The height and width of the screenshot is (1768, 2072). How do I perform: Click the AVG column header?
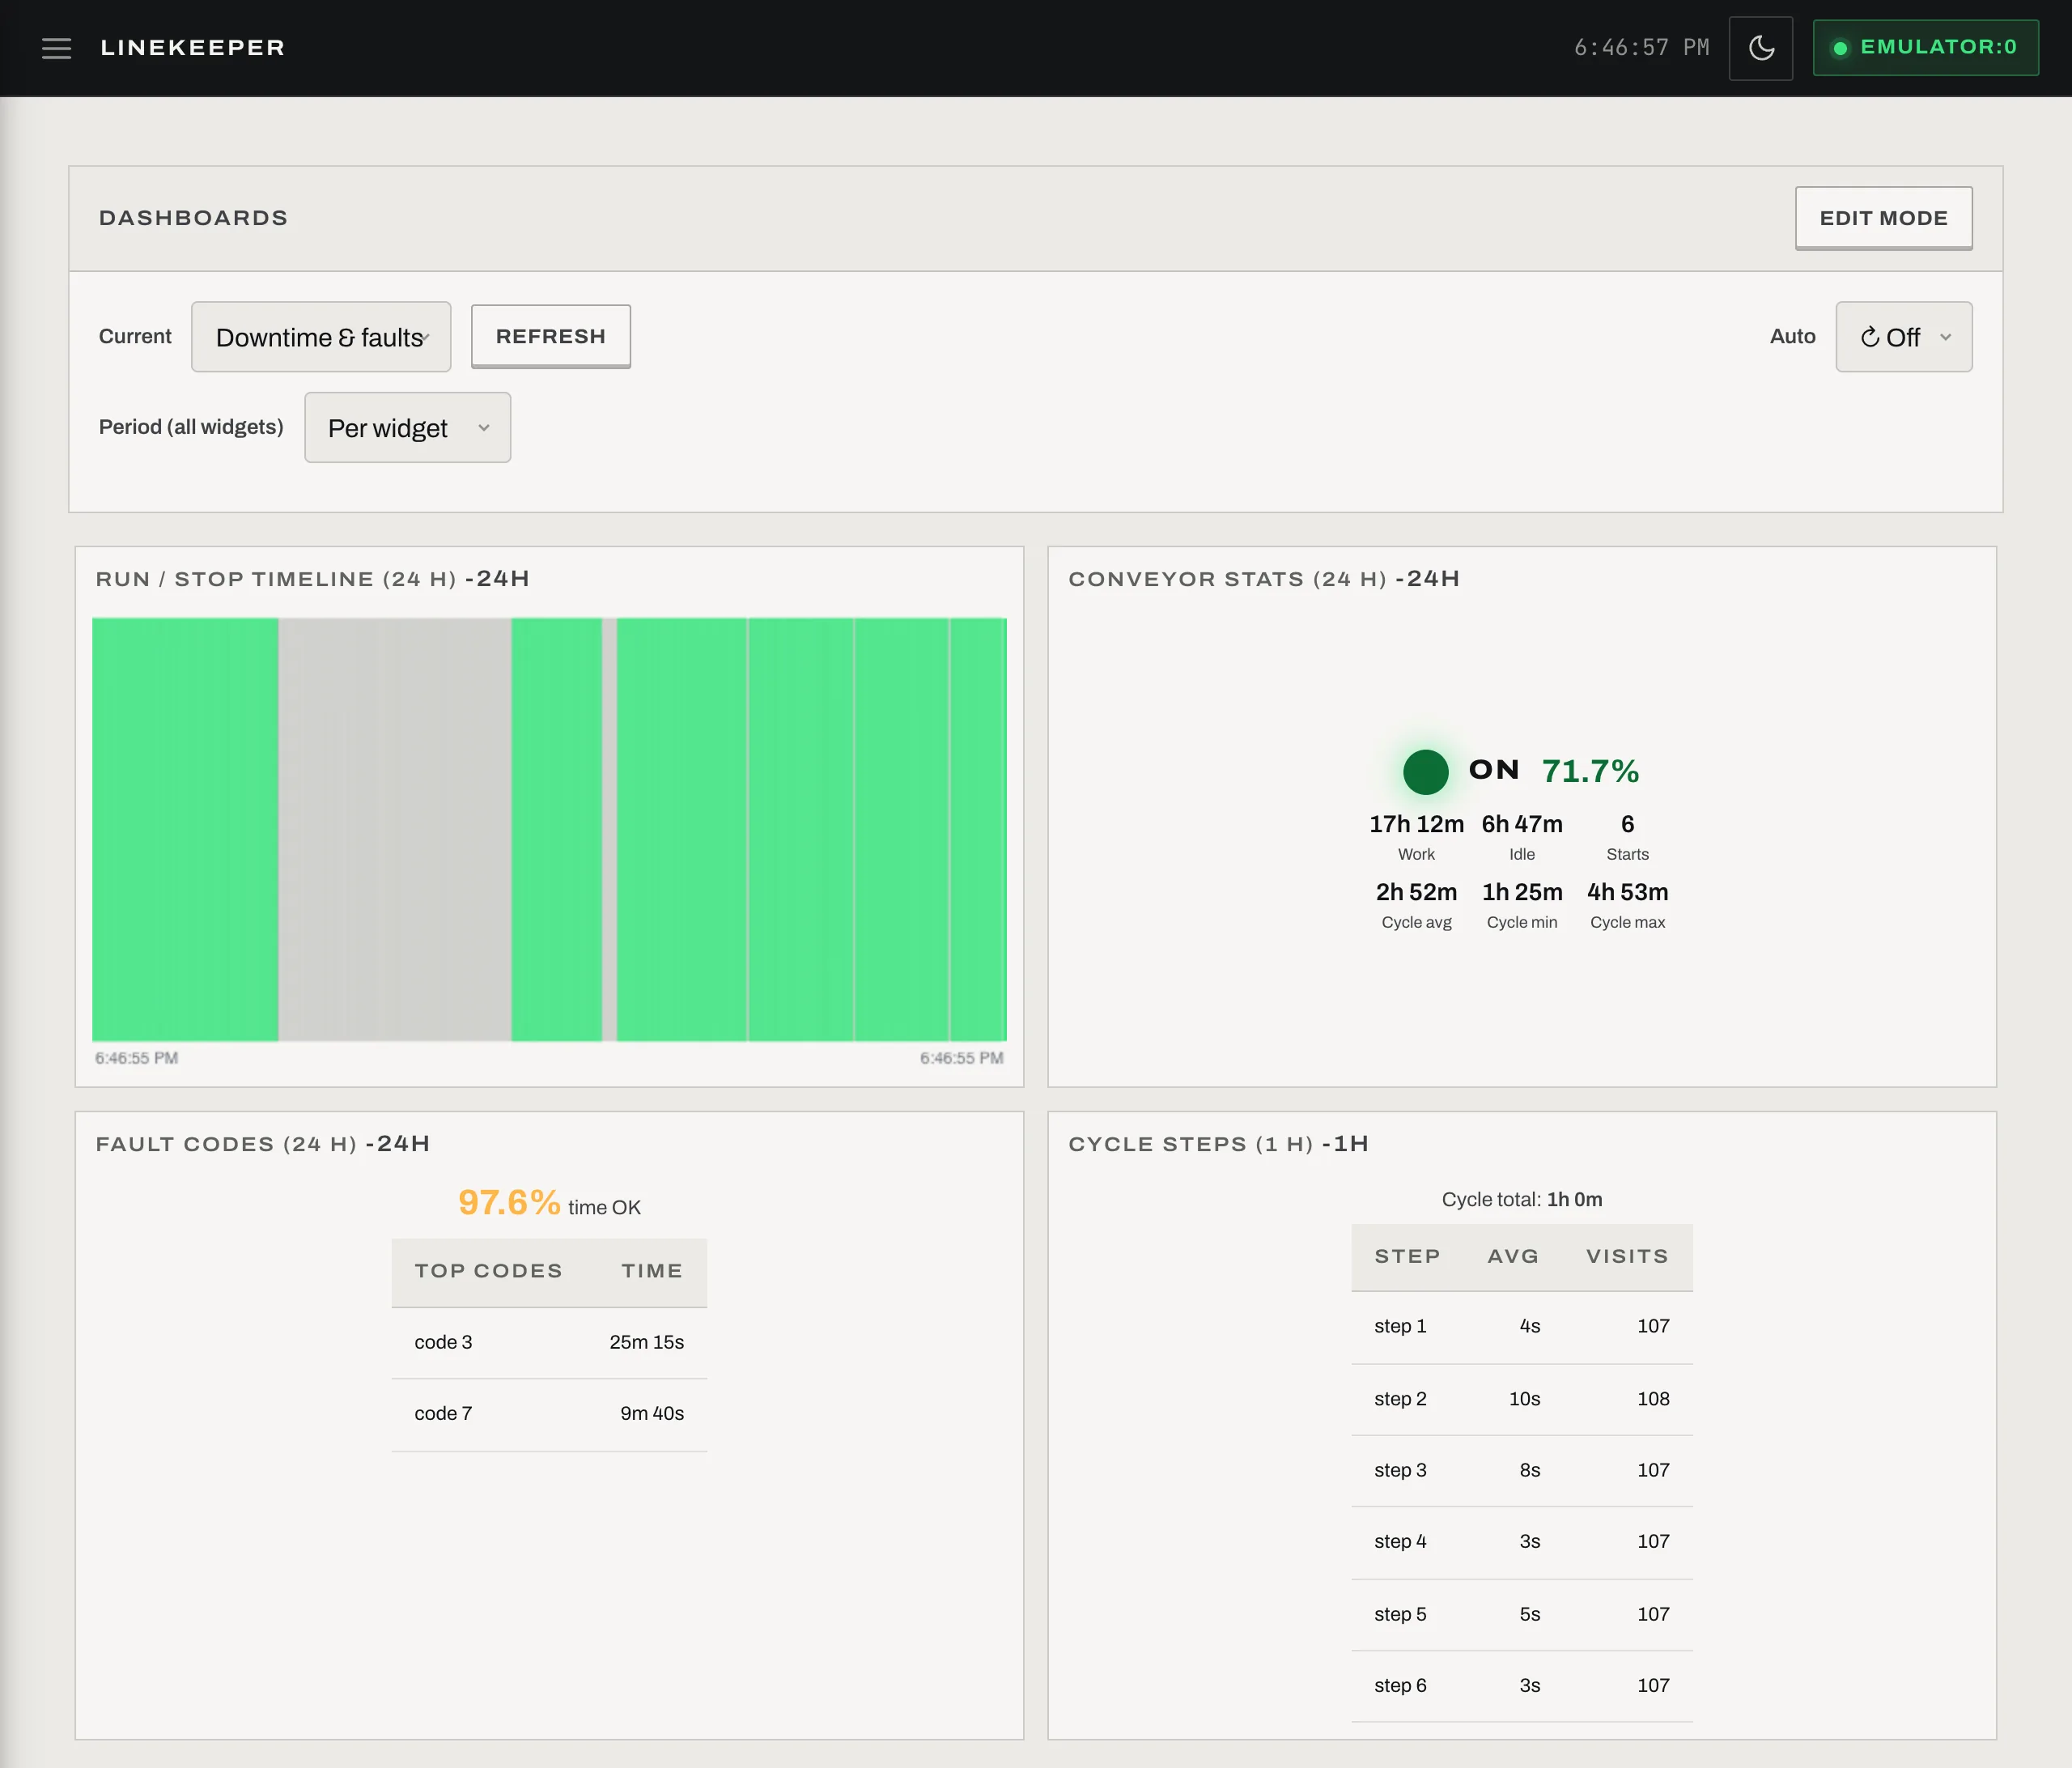pyautogui.click(x=1513, y=1257)
